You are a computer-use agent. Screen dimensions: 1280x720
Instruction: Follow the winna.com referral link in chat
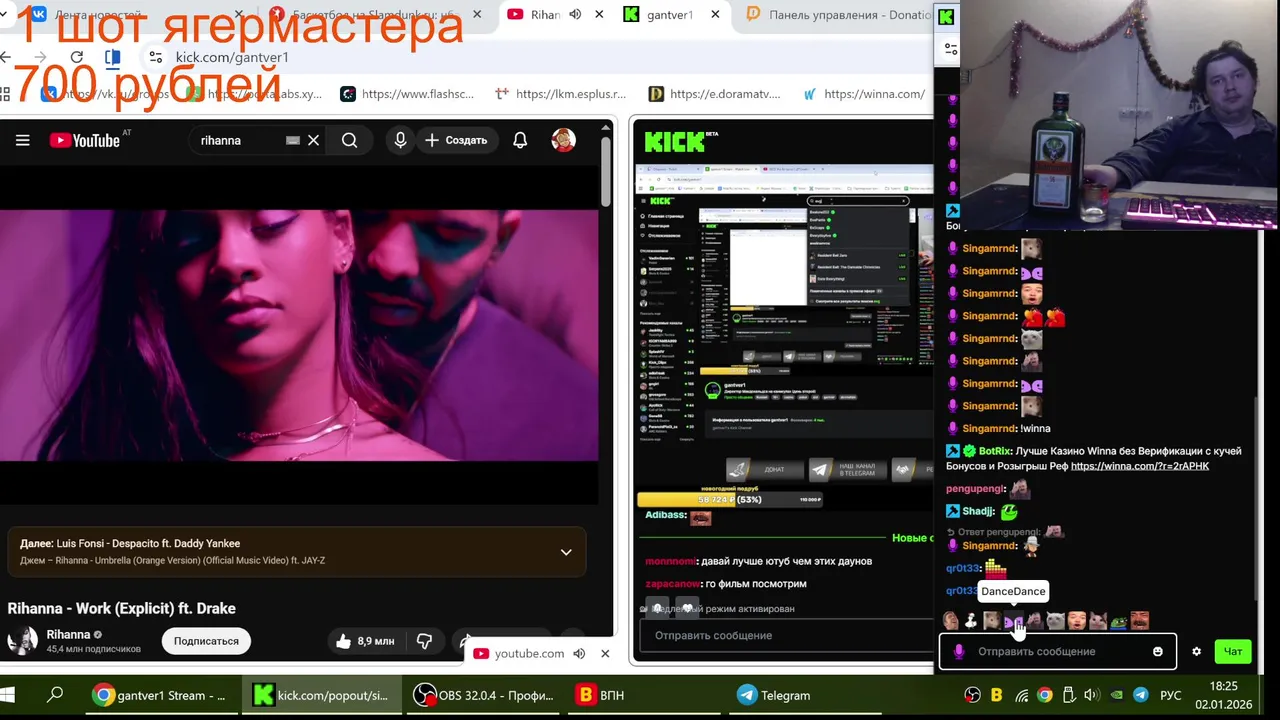[x=1140, y=466]
